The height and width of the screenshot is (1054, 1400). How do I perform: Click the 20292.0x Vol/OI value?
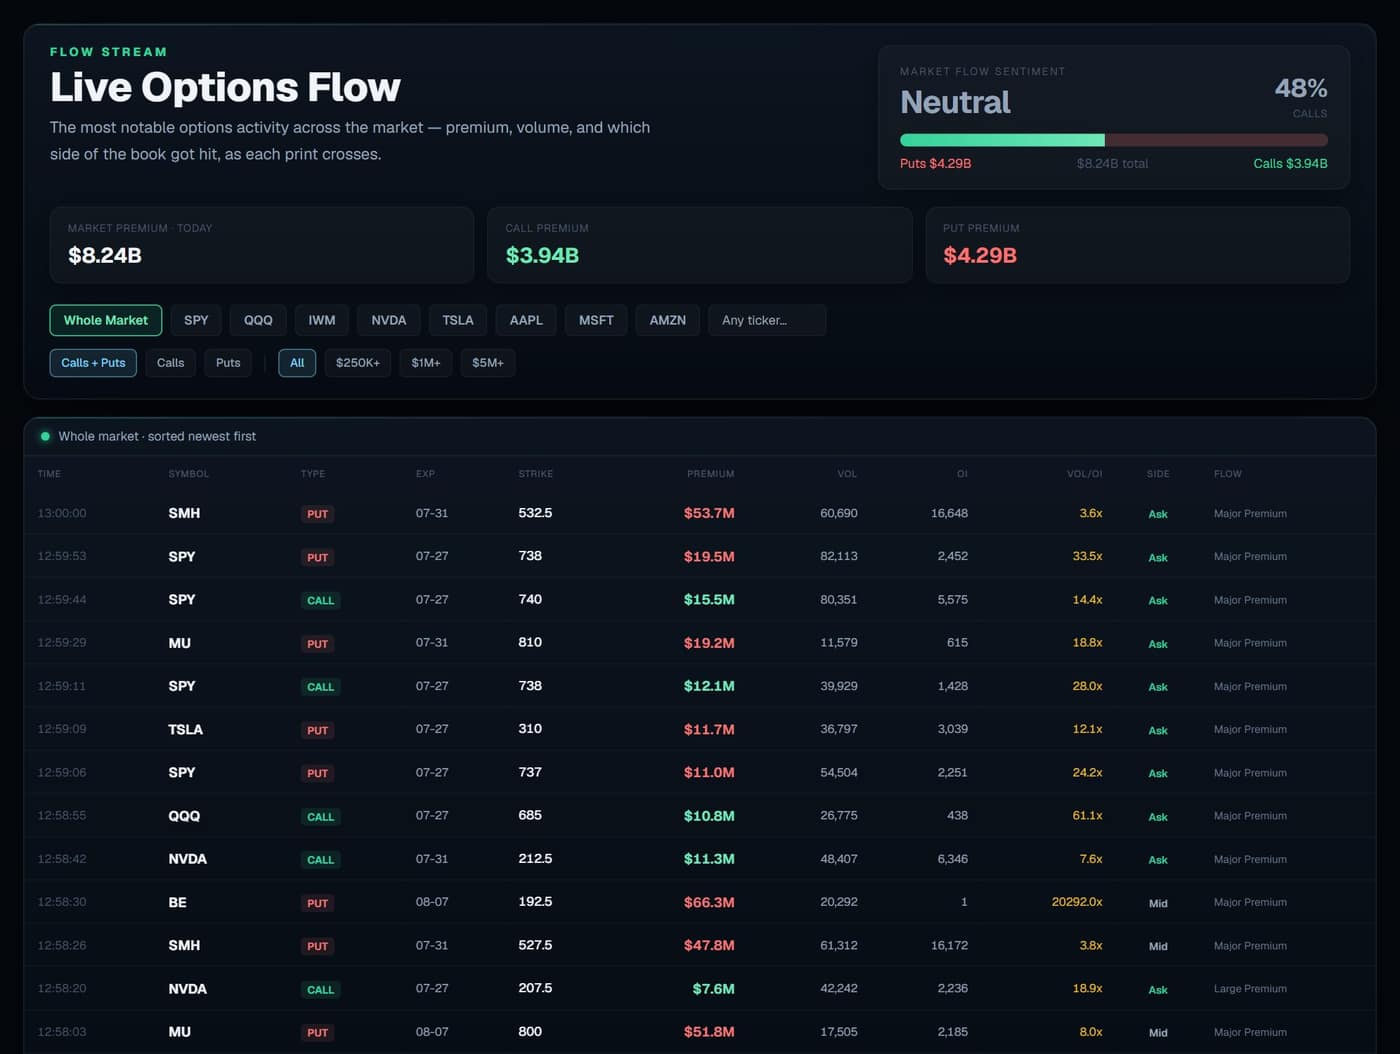point(1077,902)
